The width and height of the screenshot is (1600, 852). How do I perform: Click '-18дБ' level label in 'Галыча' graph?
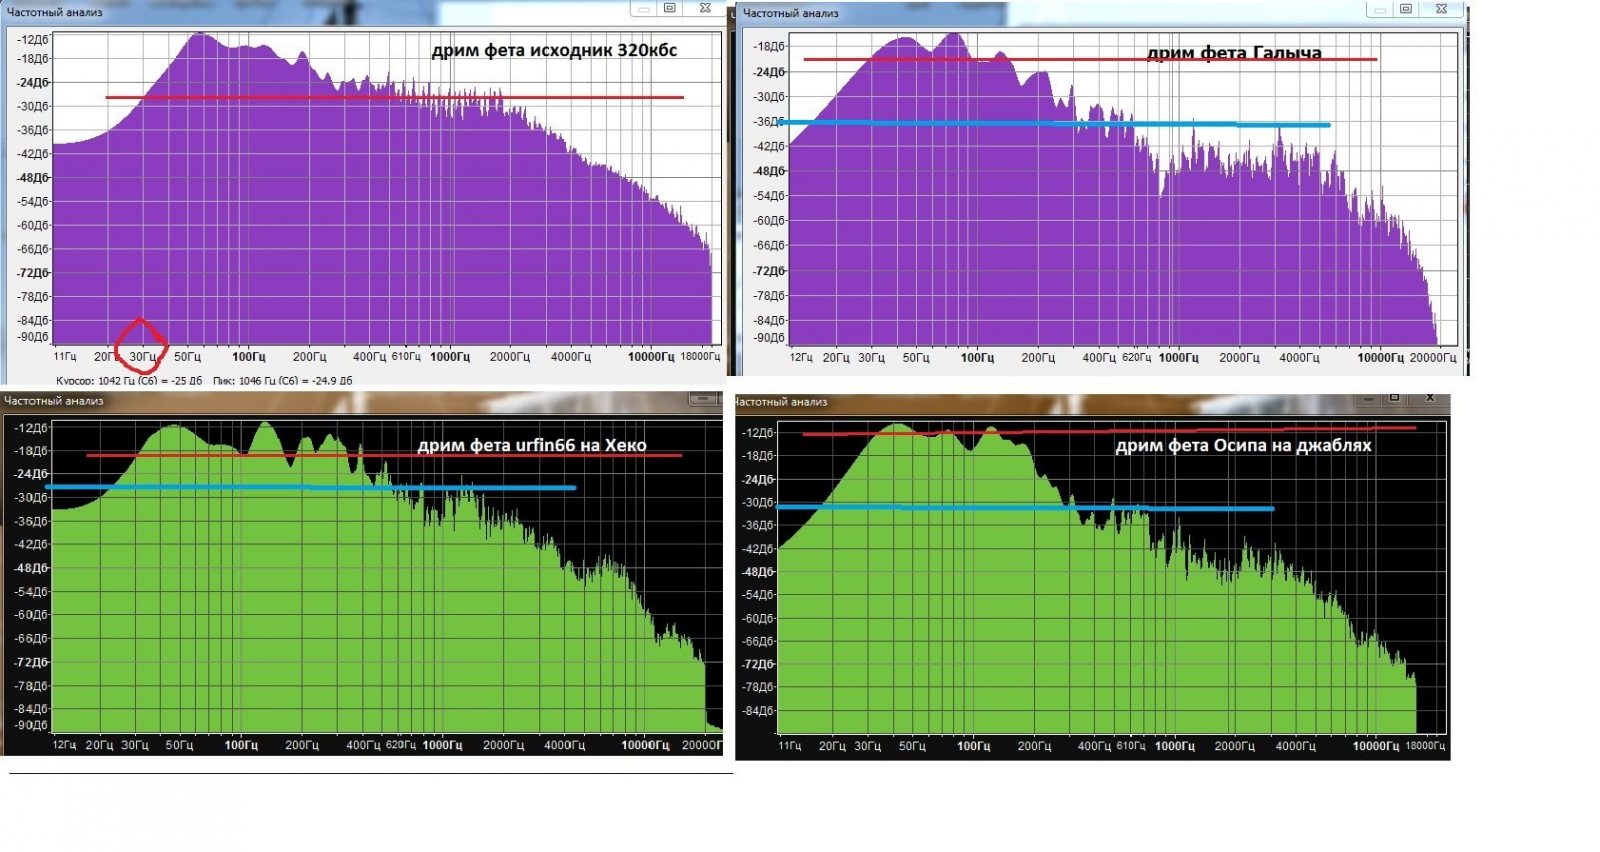(x=769, y=47)
